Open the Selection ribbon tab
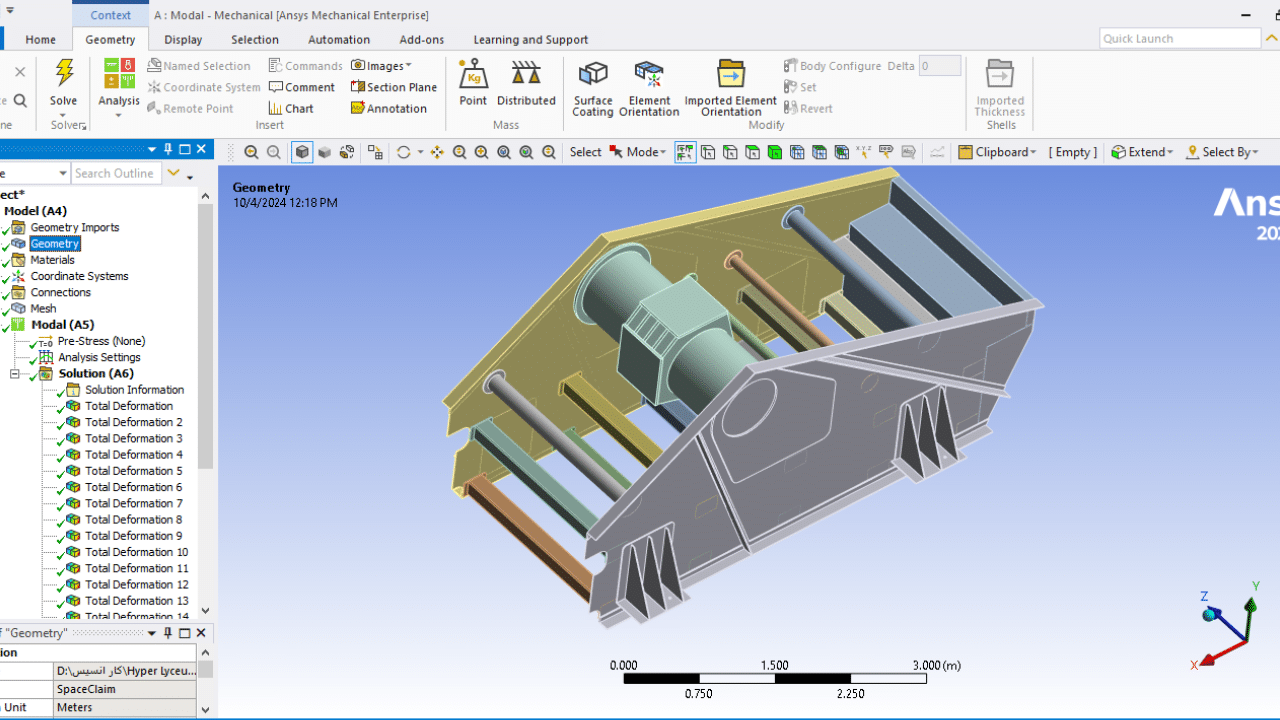The image size is (1280, 720). tap(255, 39)
